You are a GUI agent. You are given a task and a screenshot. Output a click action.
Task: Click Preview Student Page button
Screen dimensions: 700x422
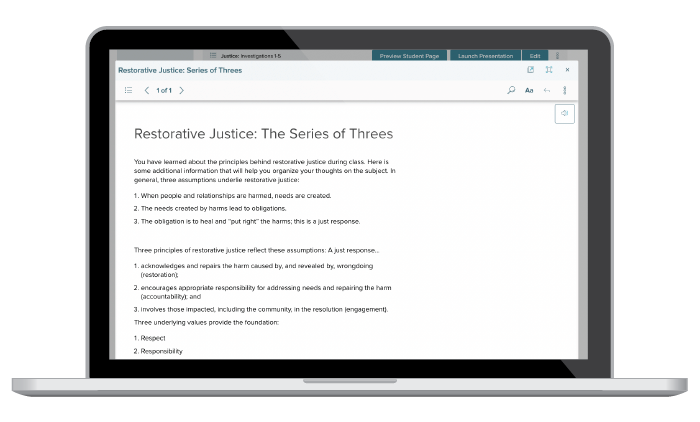410,56
